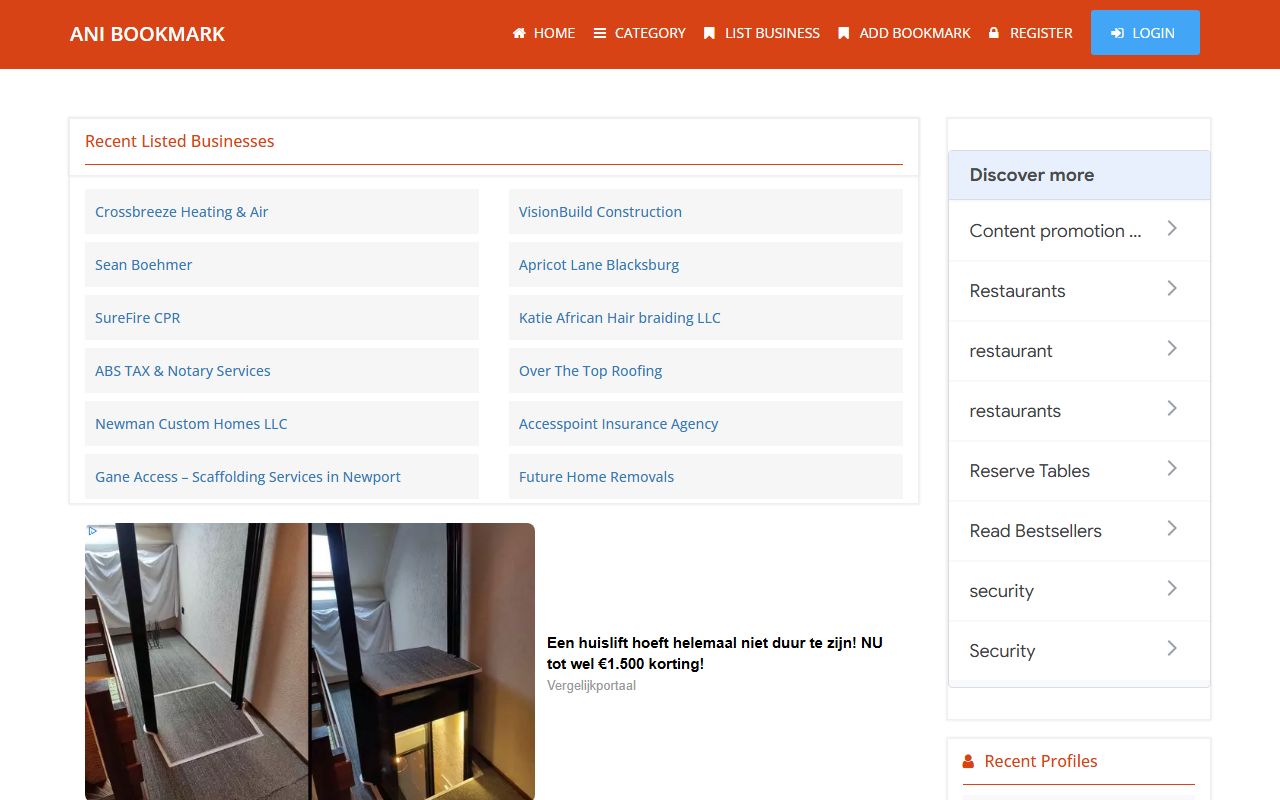
Task: Click the bookmark icon beside Add Bookmark
Action: coord(843,33)
